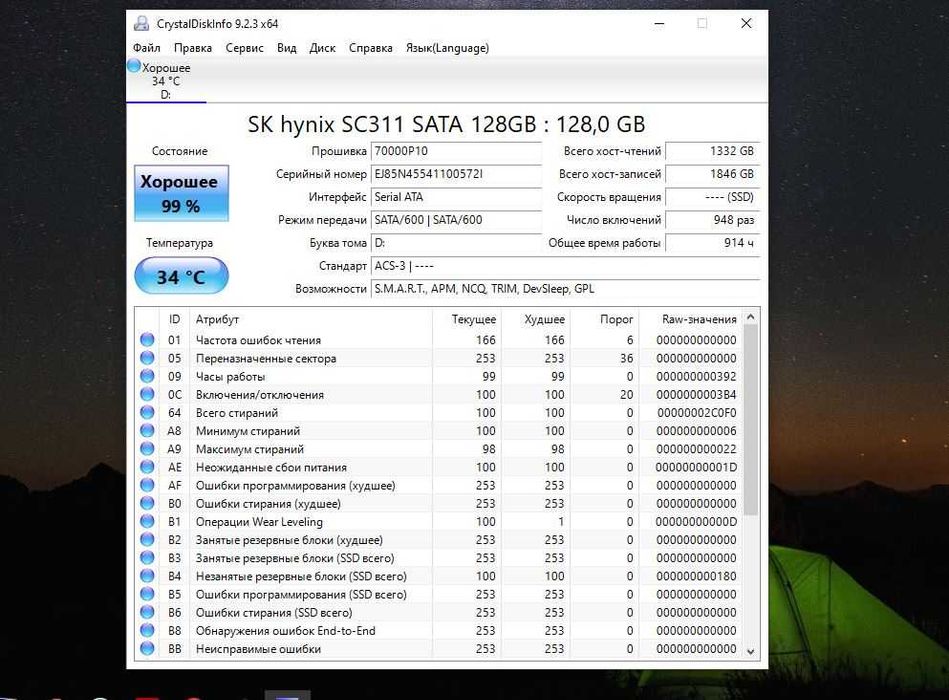The height and width of the screenshot is (700, 949).
Task: Click the status icon for attribute B2
Action: click(x=147, y=539)
